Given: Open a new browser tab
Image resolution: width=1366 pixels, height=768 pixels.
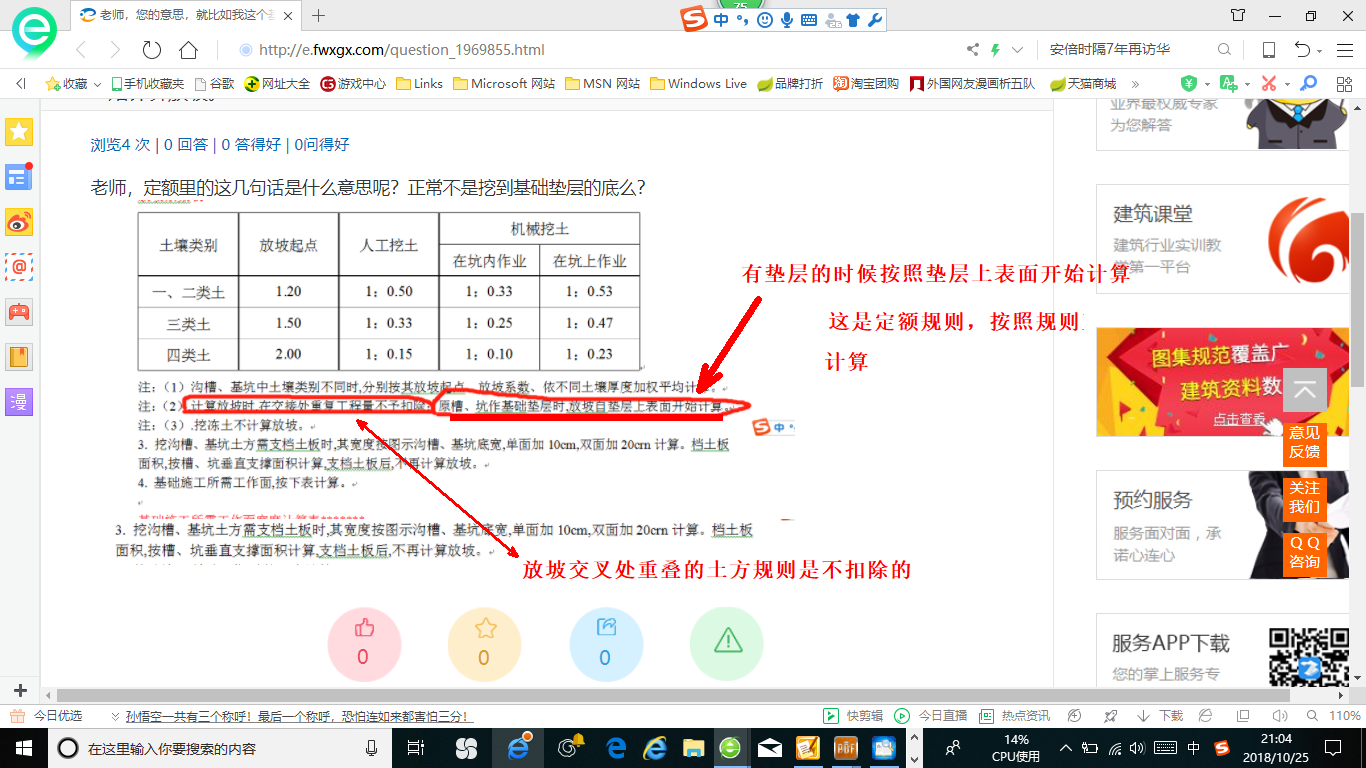Looking at the screenshot, I should 319,15.
